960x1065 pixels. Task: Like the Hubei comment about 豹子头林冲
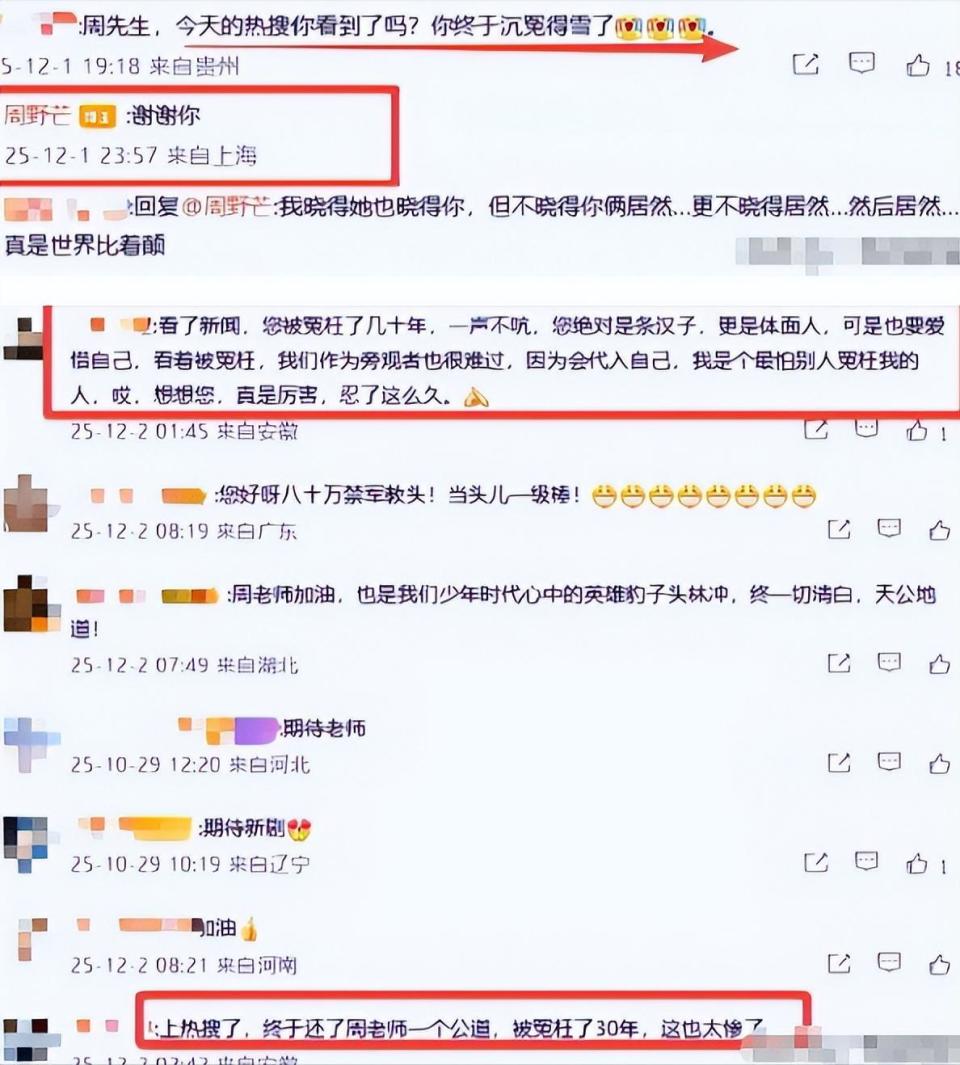point(940,663)
